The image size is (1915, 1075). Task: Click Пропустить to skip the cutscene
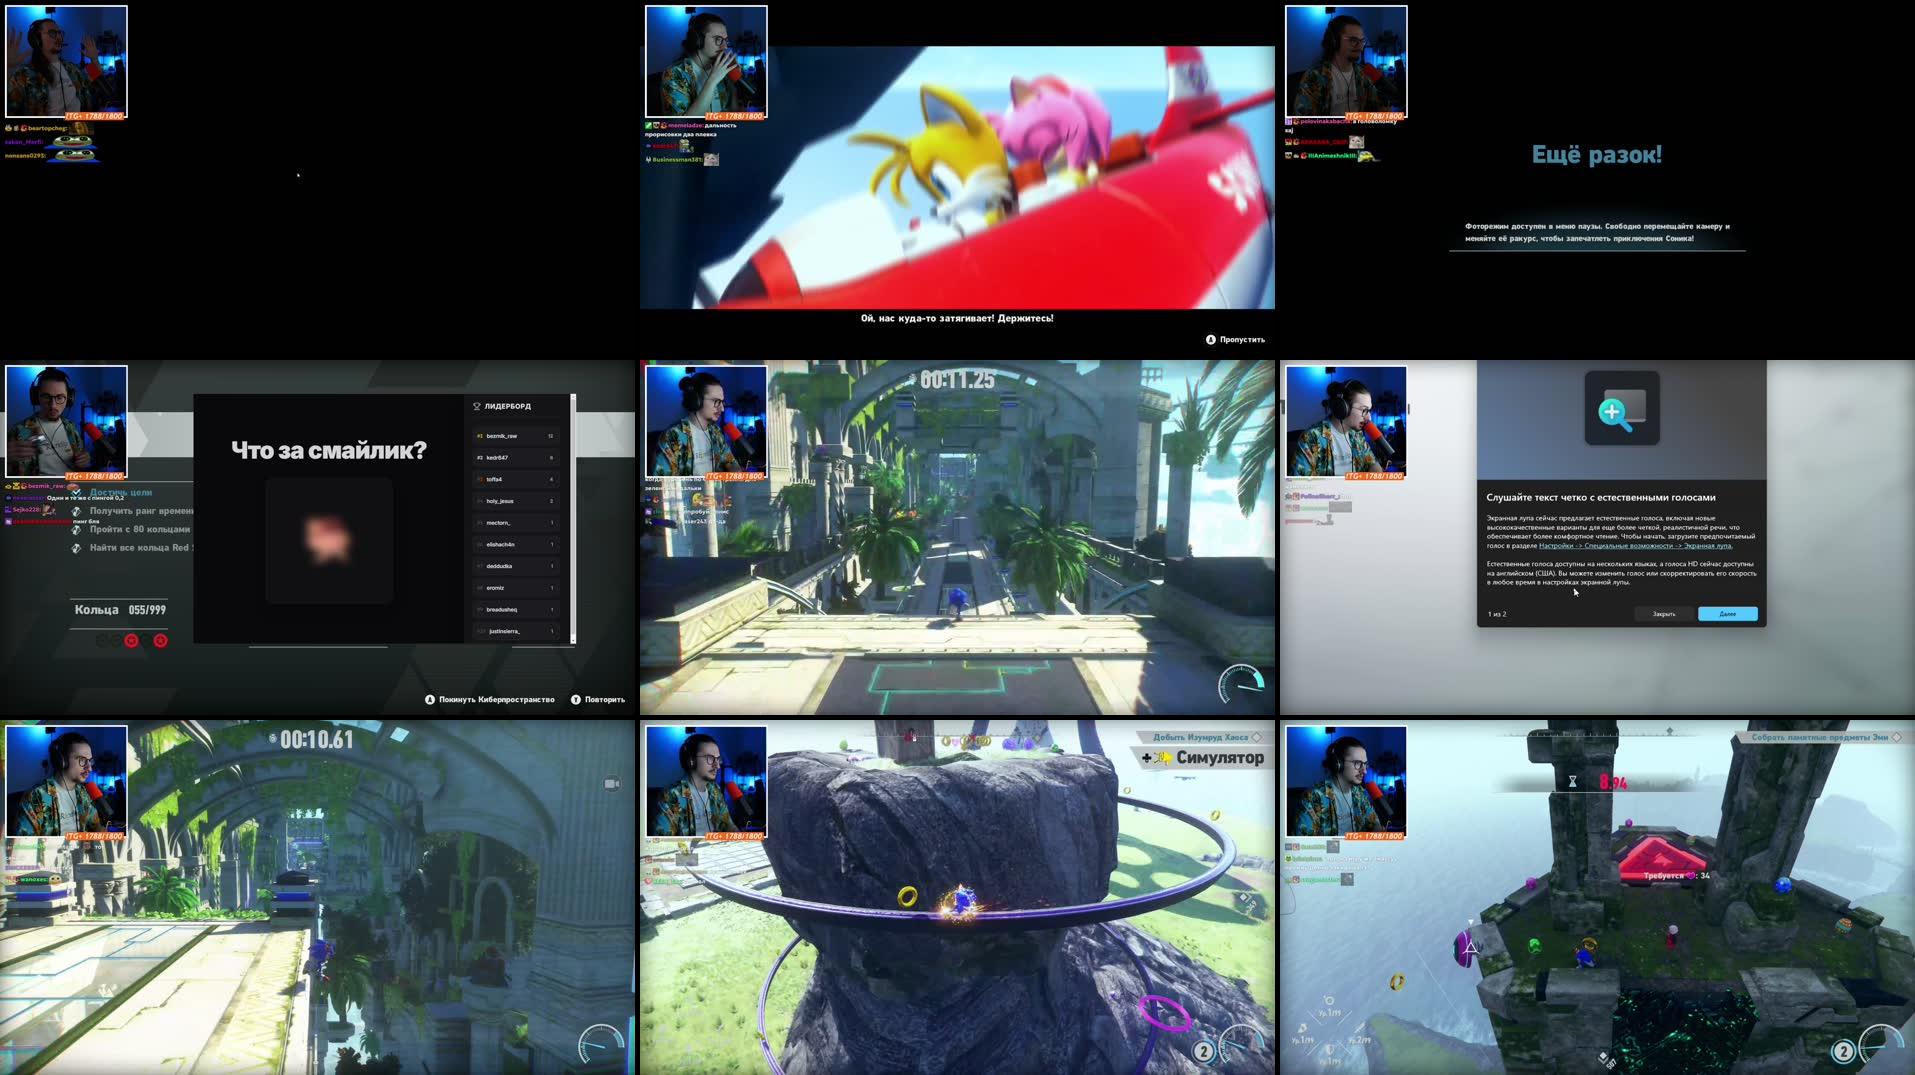[x=1240, y=339]
